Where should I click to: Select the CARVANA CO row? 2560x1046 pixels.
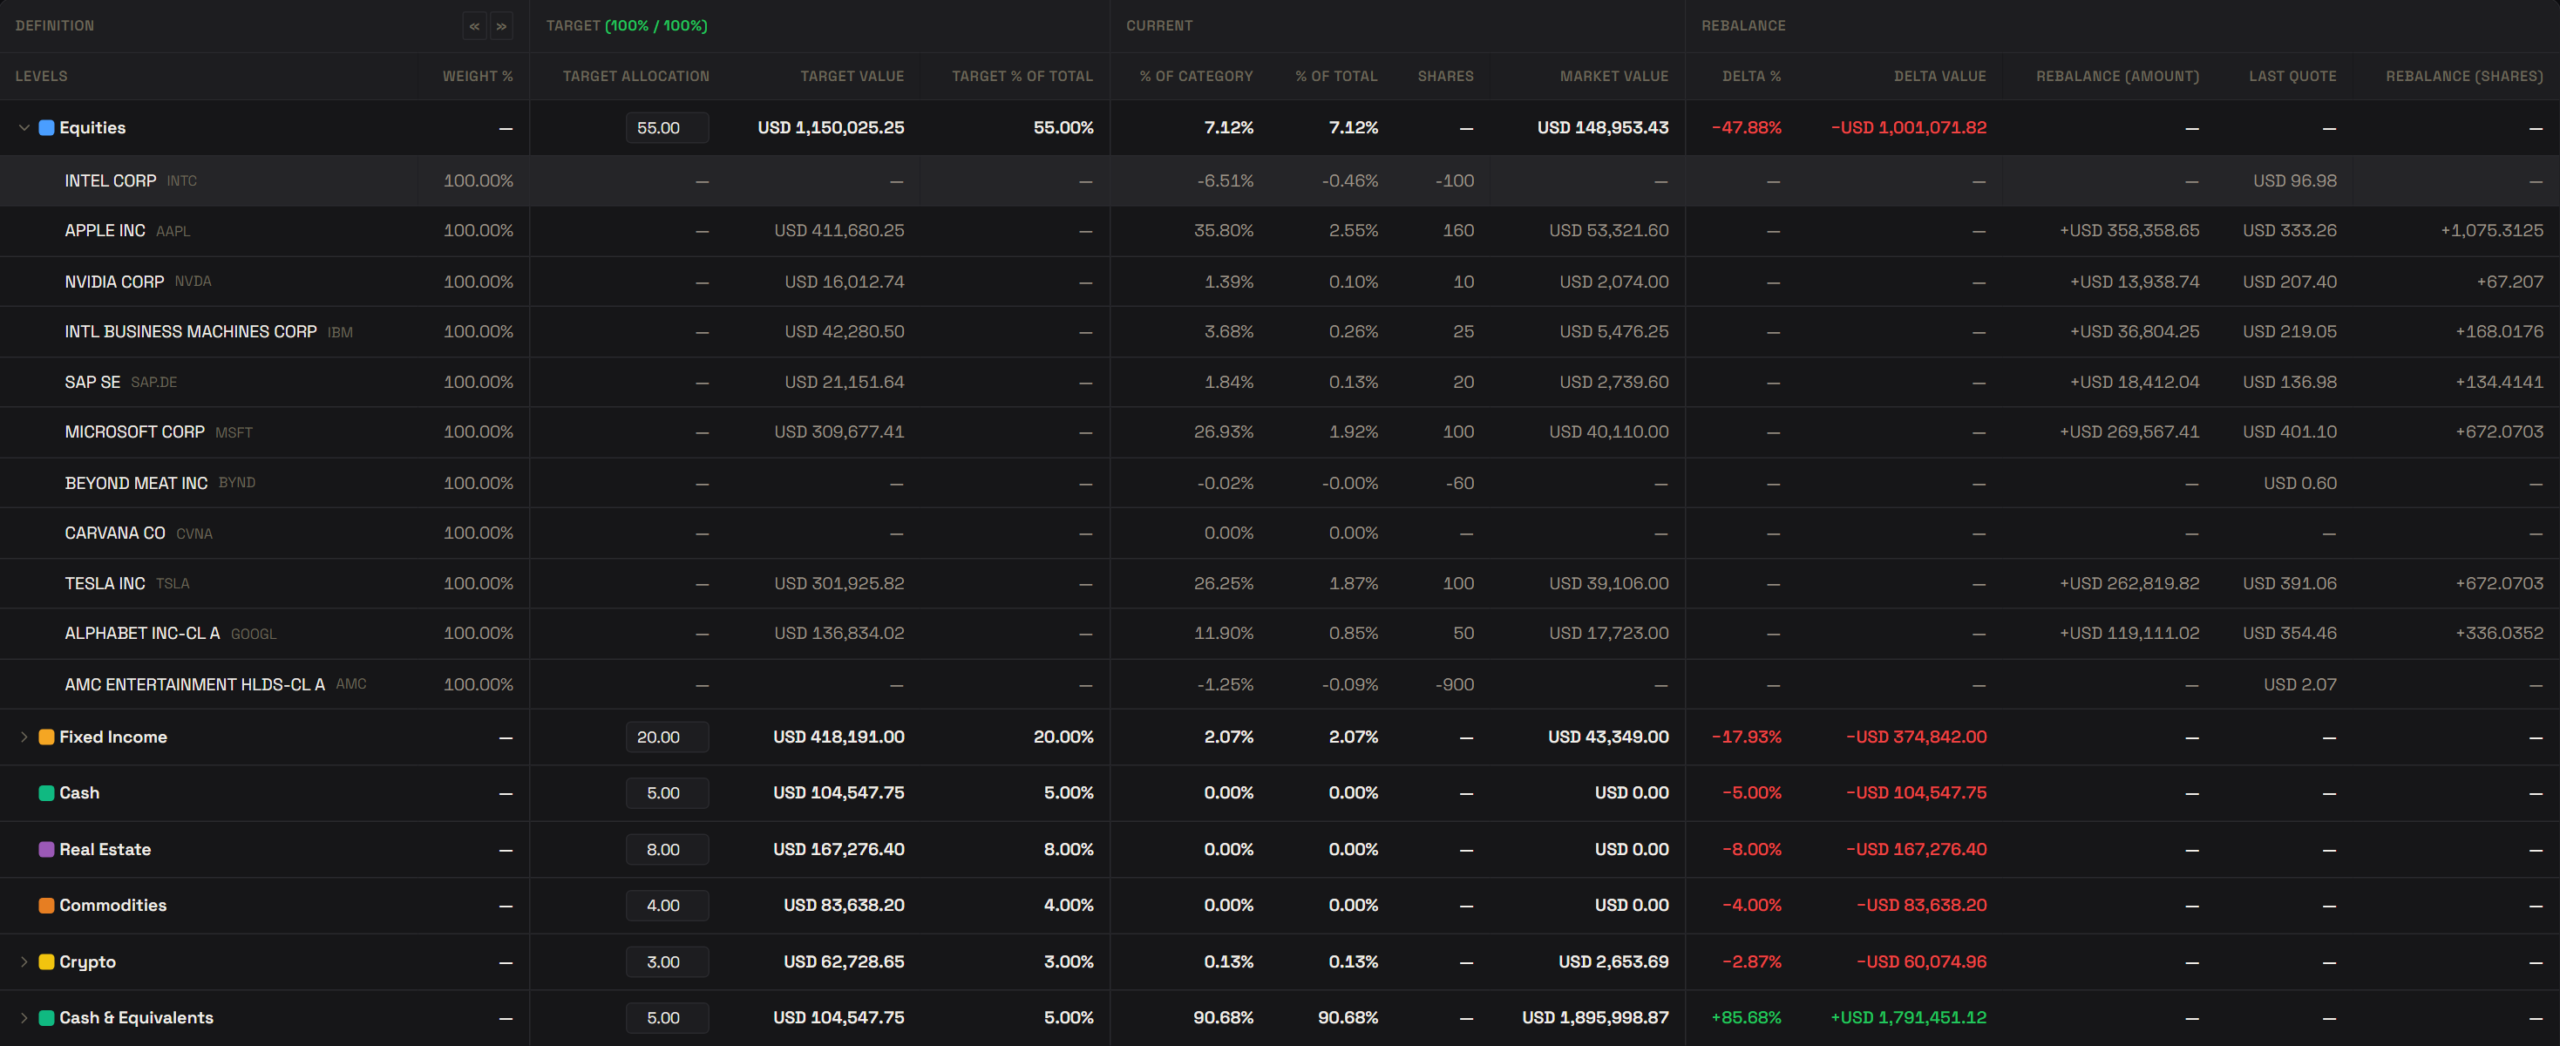click(1280, 533)
